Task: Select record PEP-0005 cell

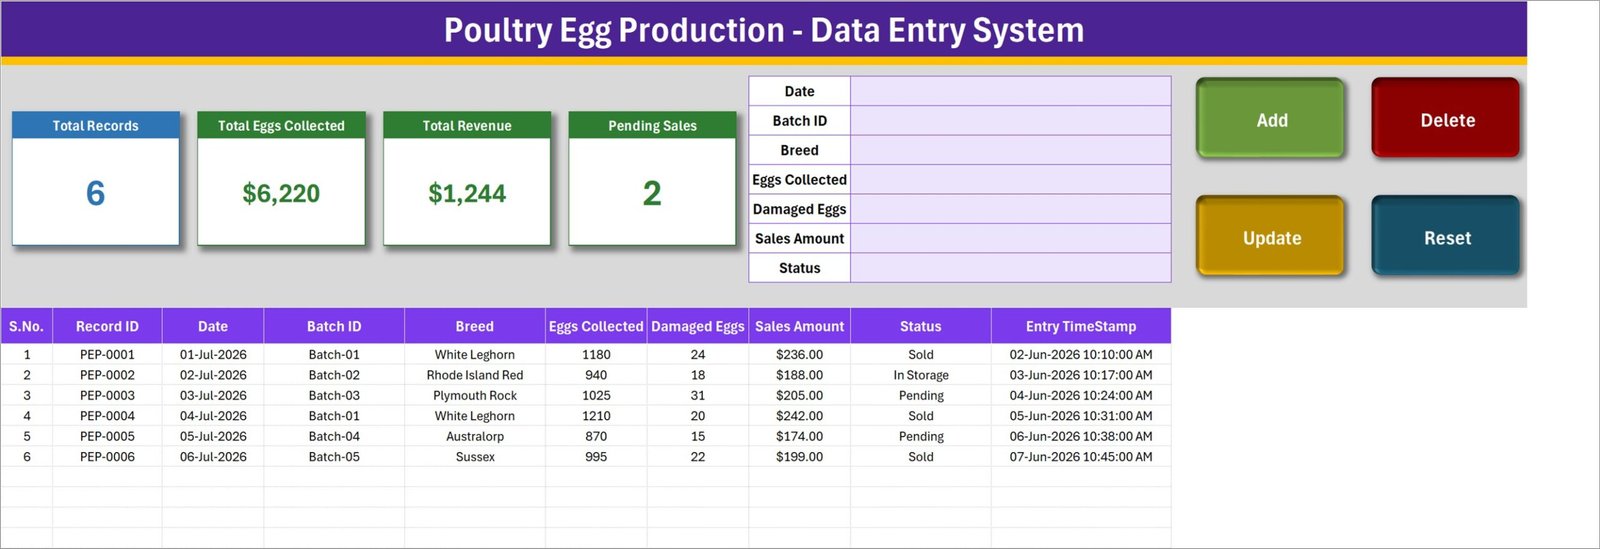Action: coord(107,436)
